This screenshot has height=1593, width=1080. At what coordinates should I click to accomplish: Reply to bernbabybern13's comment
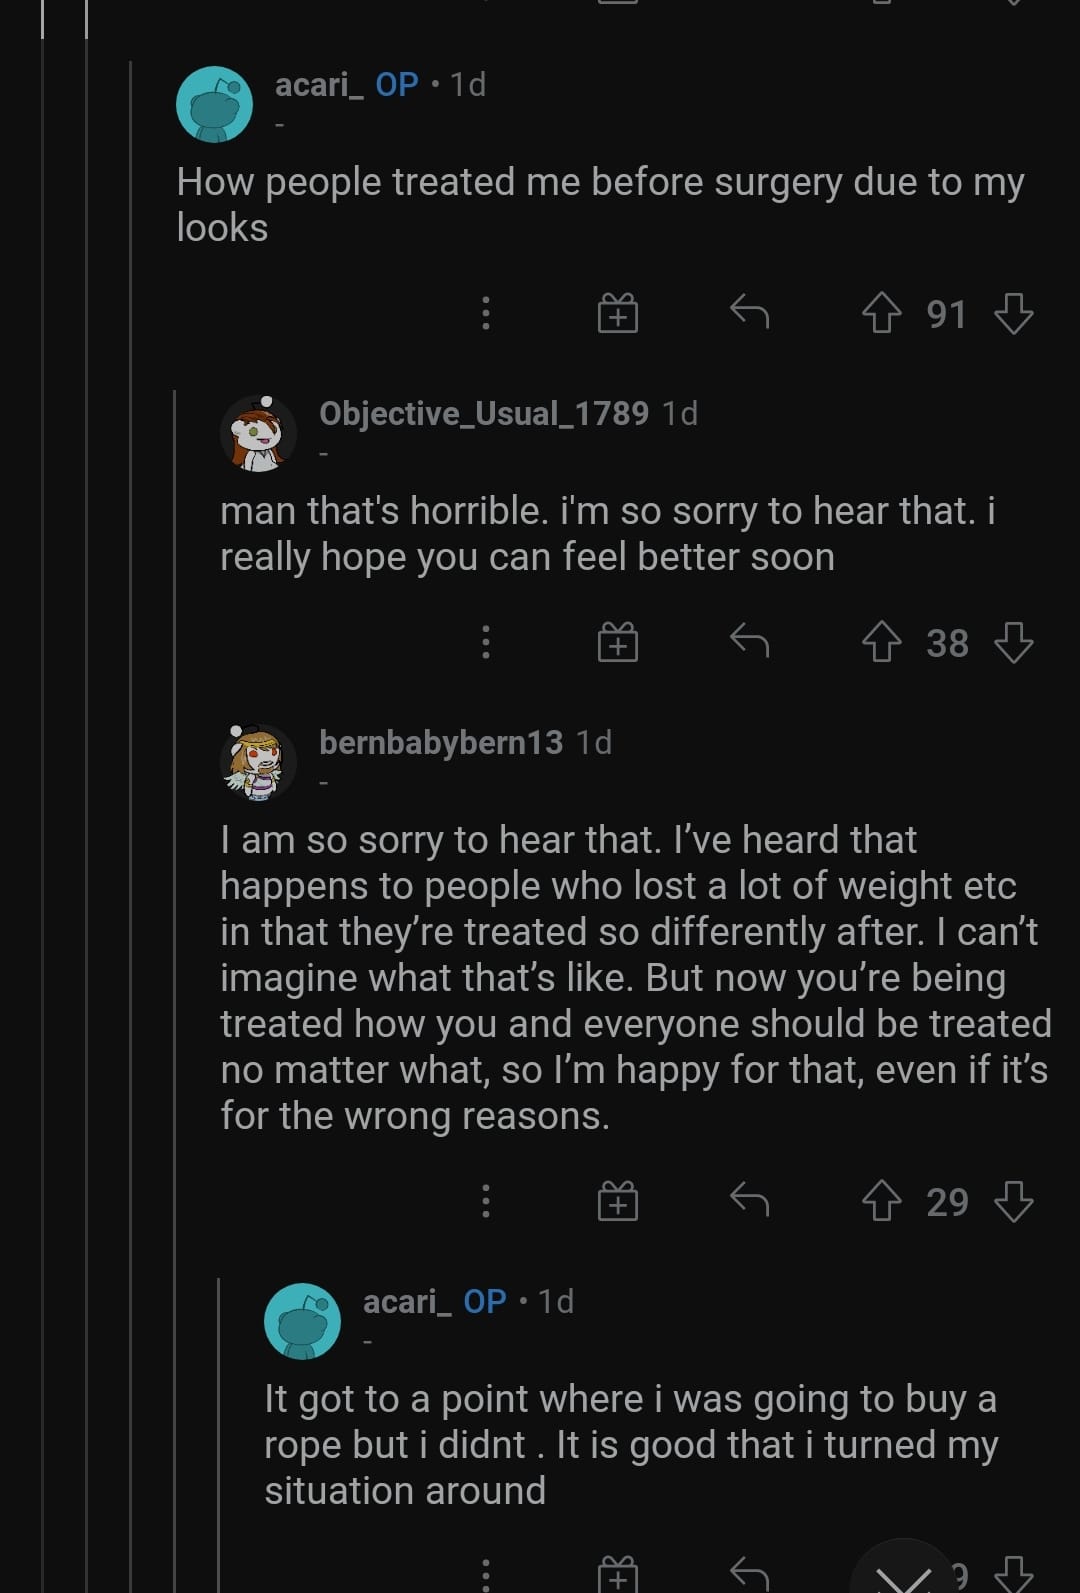click(749, 1201)
